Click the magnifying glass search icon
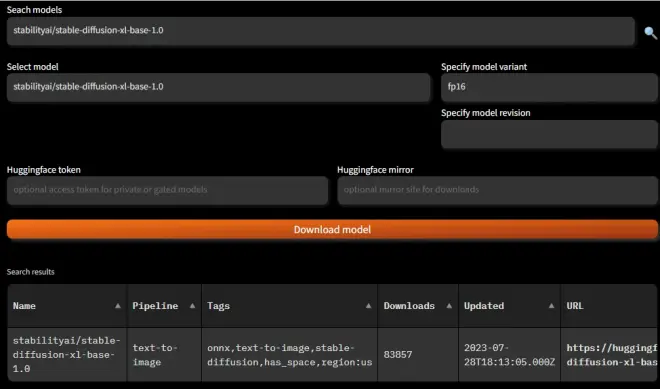Image resolution: width=660 pixels, height=389 pixels. (x=650, y=33)
